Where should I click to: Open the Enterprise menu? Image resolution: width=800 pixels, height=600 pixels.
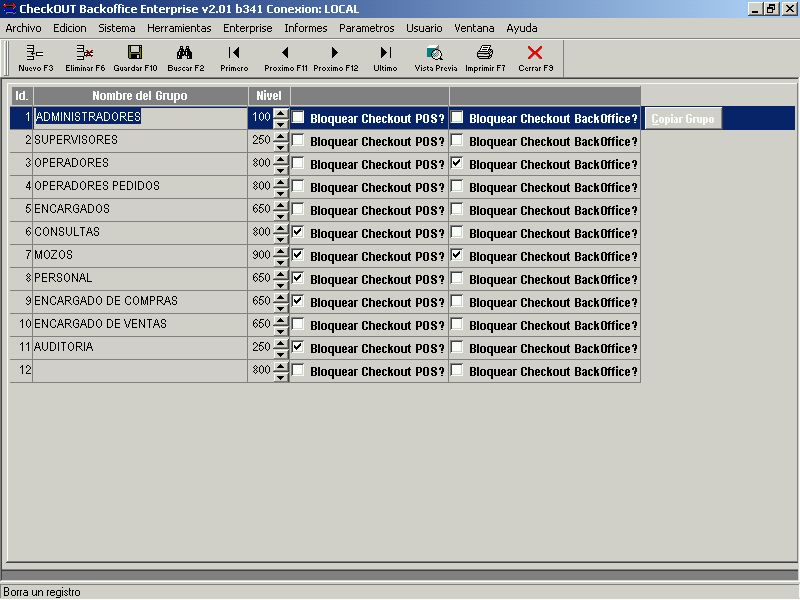[247, 28]
